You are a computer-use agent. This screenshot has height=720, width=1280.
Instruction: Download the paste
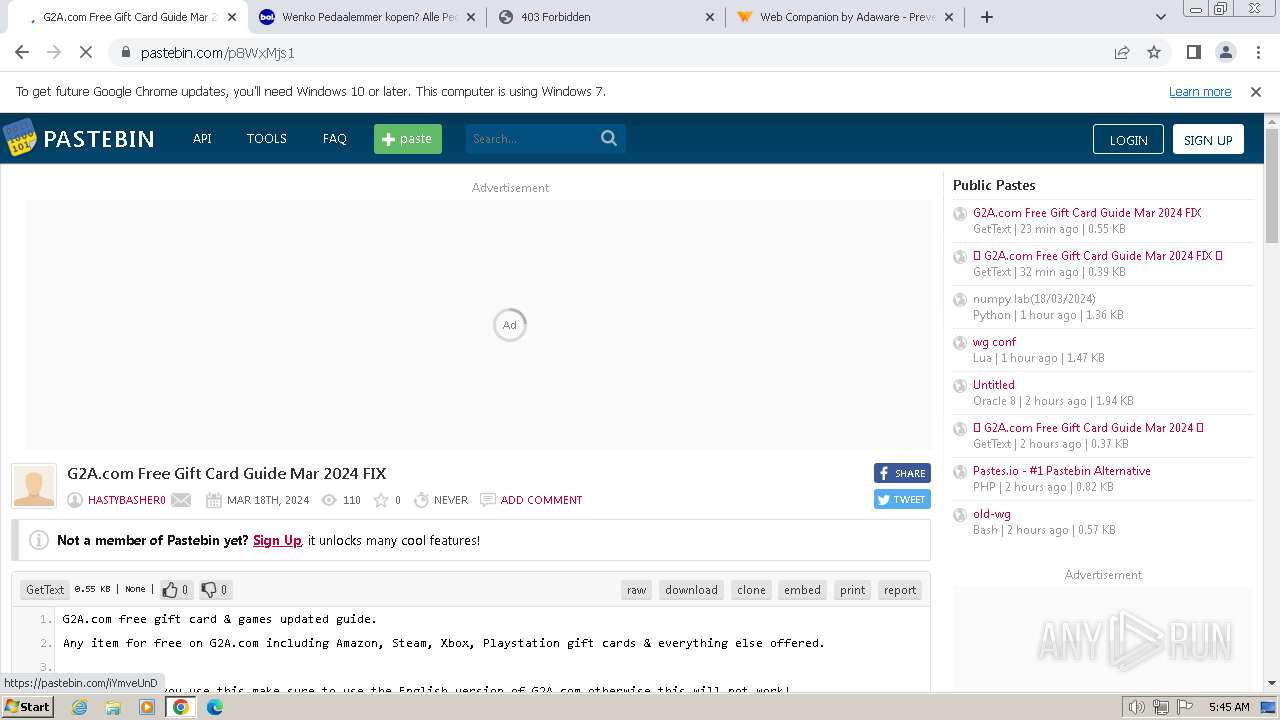coord(691,590)
